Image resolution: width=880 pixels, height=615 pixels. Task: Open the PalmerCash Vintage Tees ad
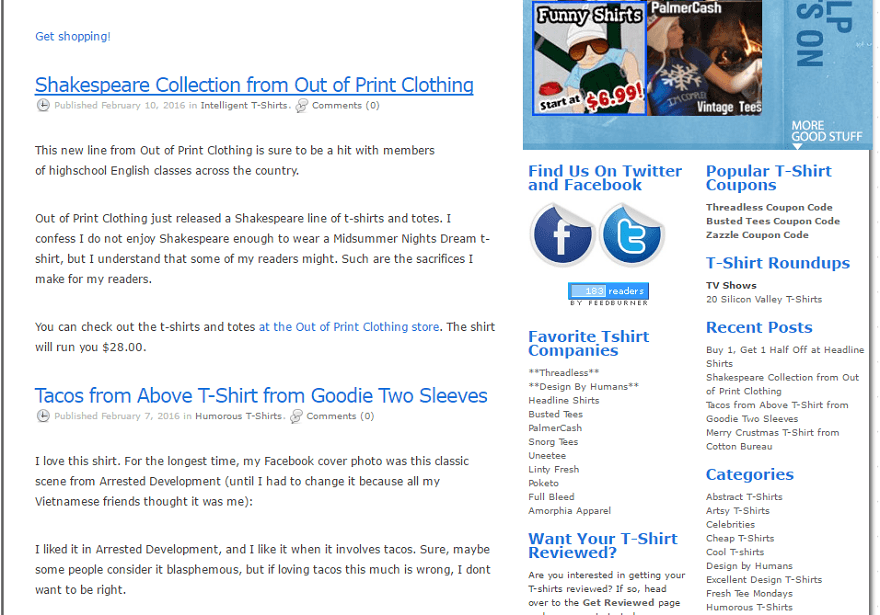click(704, 58)
